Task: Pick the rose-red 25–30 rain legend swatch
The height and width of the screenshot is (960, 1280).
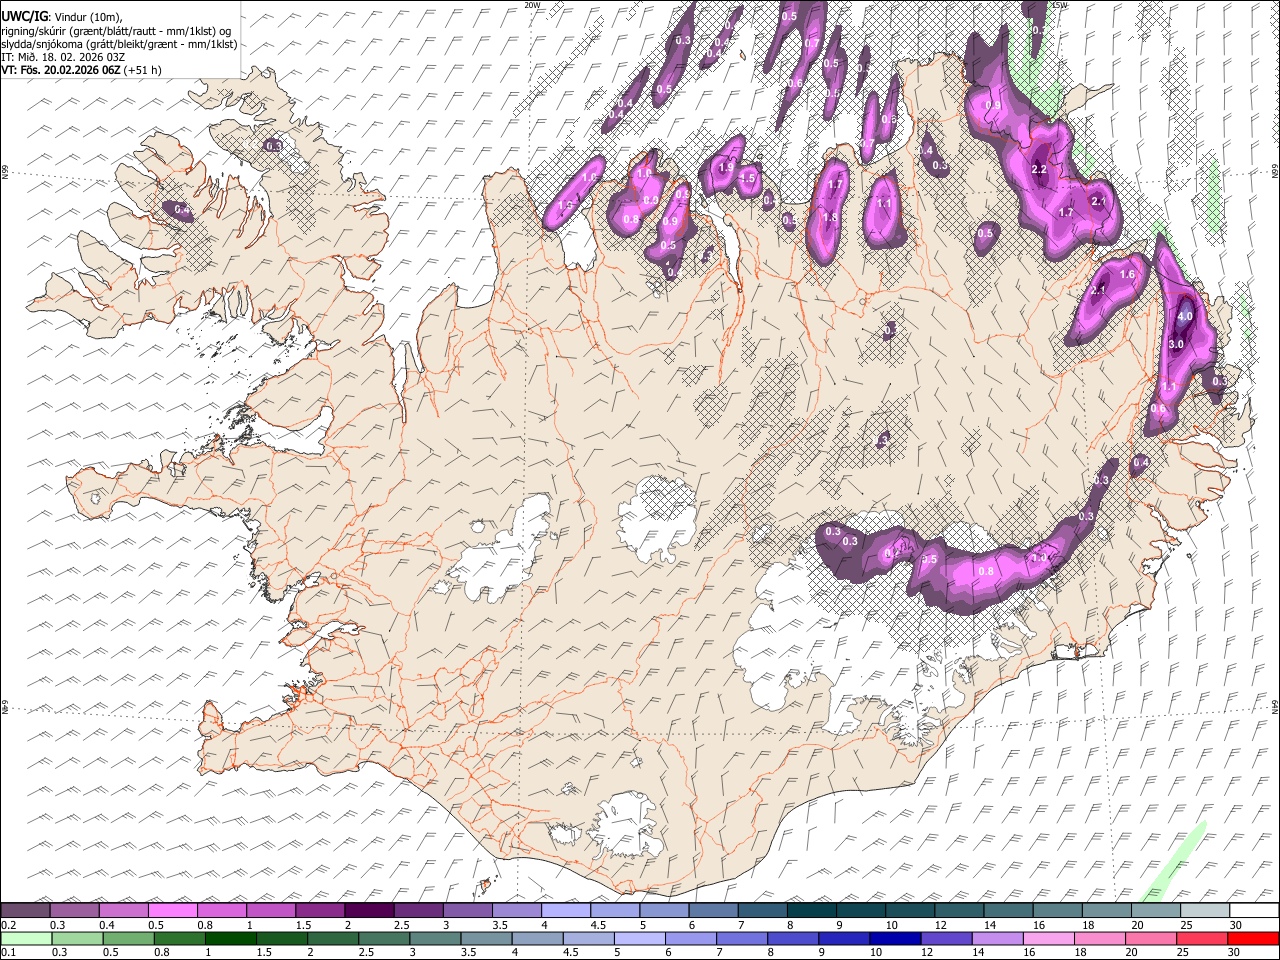Action: coord(1203,938)
